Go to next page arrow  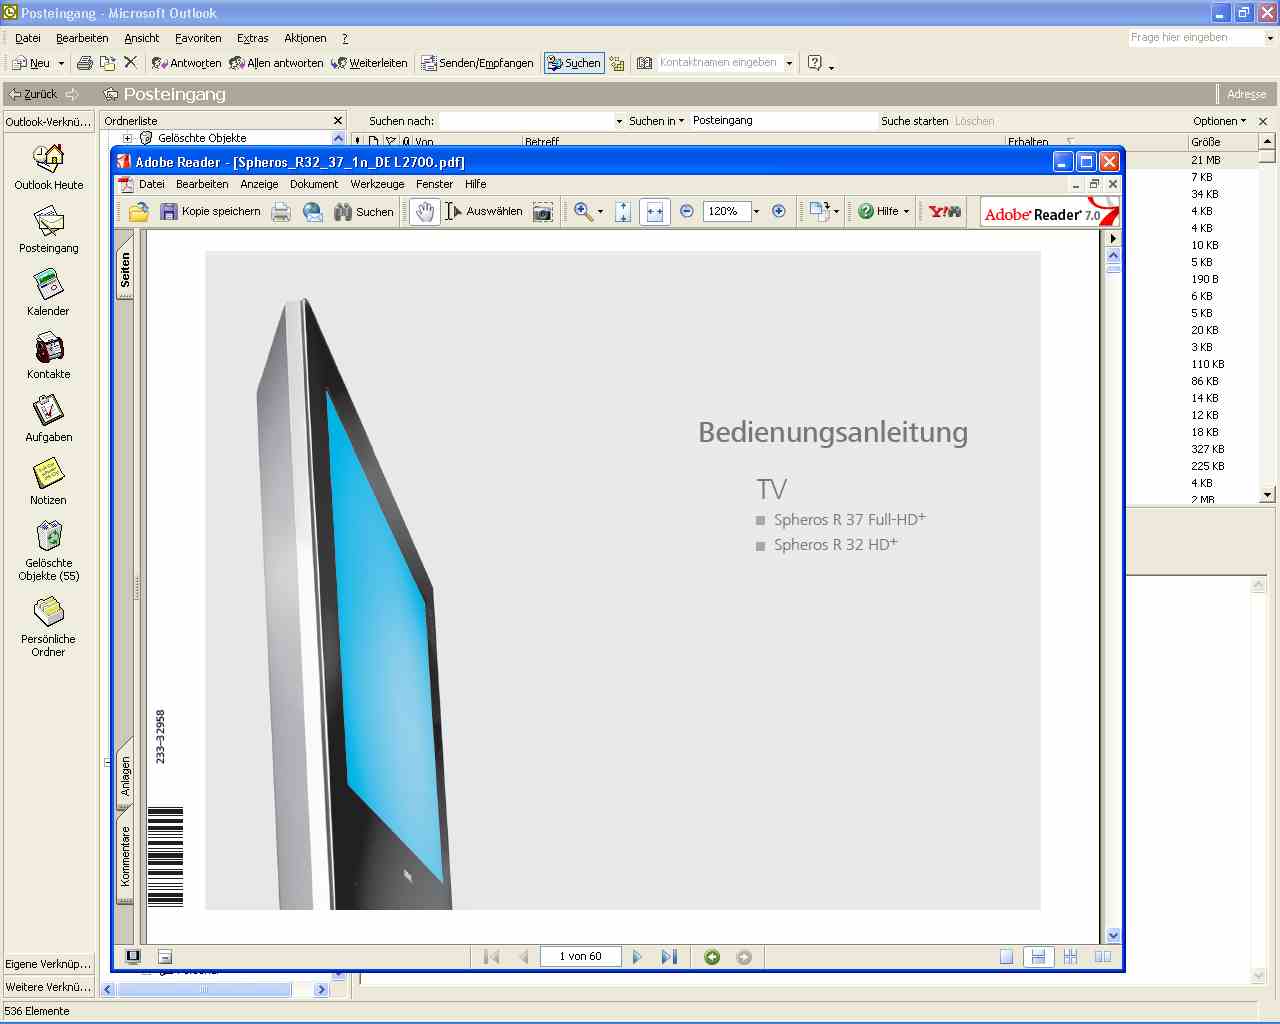[637, 957]
